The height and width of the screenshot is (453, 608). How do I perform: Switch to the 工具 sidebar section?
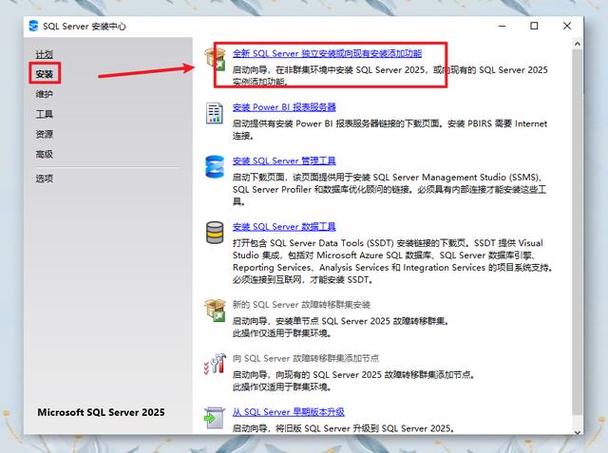(44, 114)
